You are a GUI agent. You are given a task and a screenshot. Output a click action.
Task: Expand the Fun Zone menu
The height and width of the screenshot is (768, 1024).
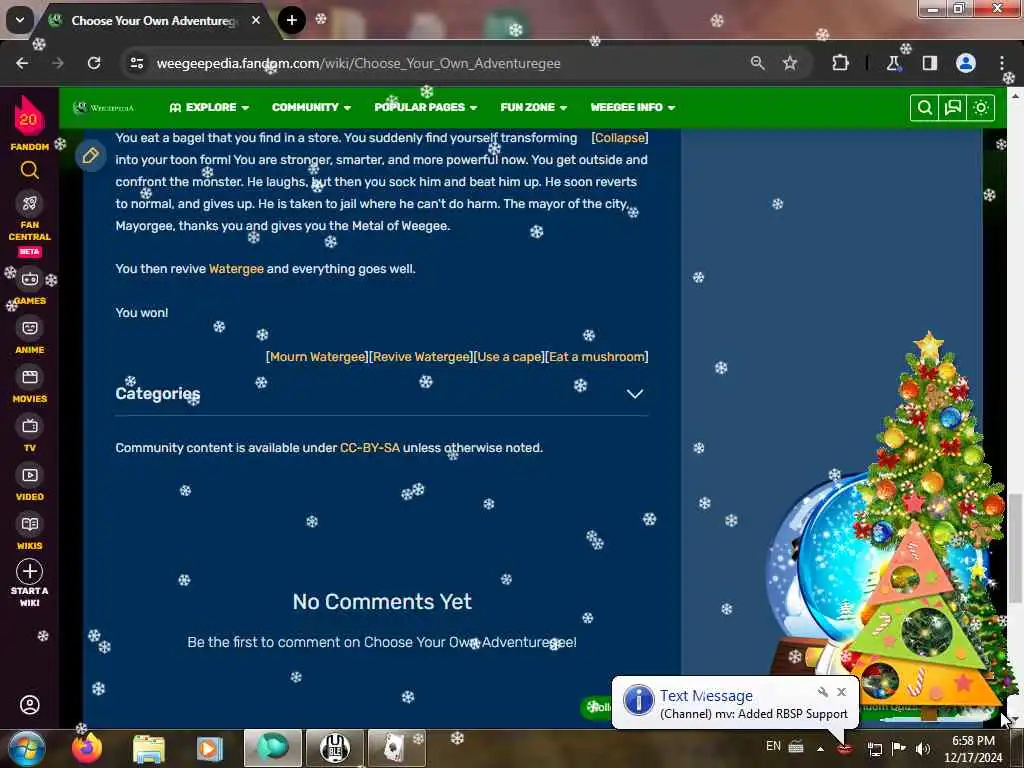(534, 107)
